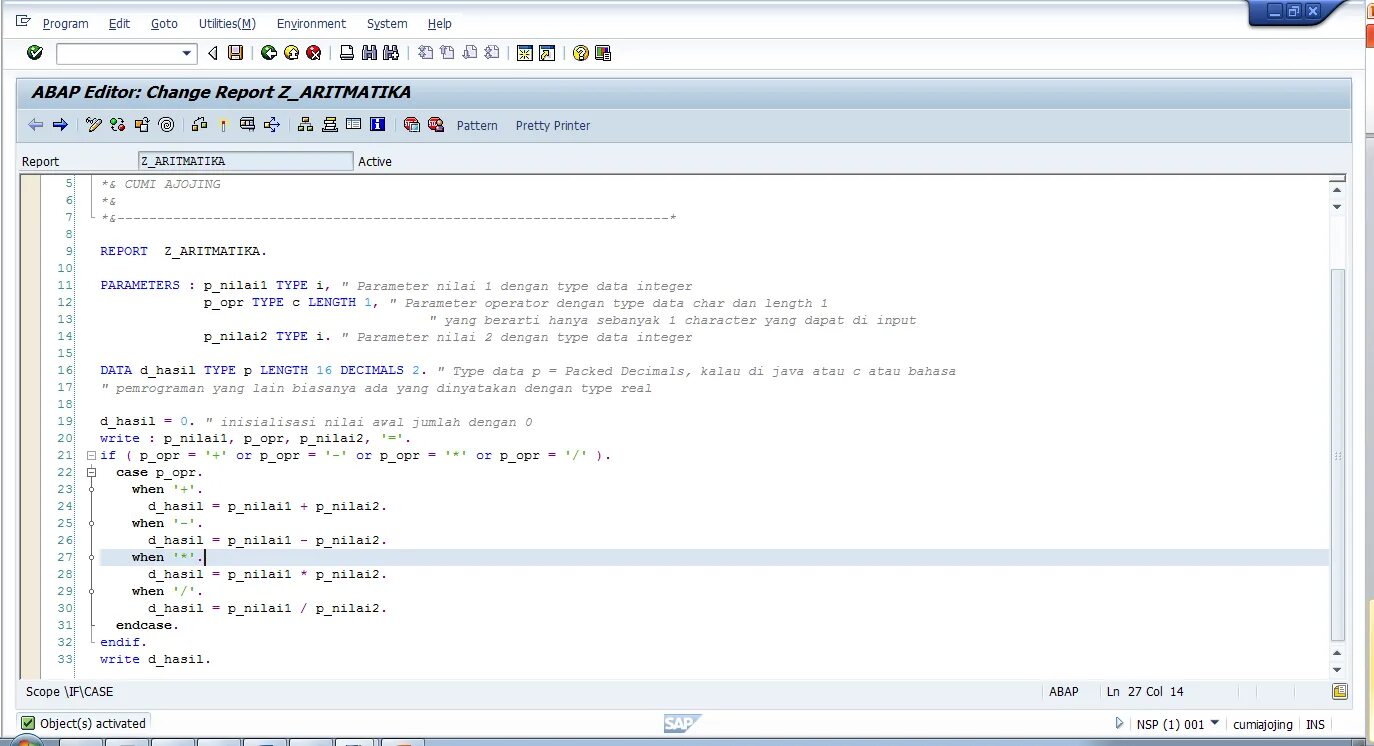Click the editor scrollbar bottom down arrow
1374x746 pixels.
1337,670
